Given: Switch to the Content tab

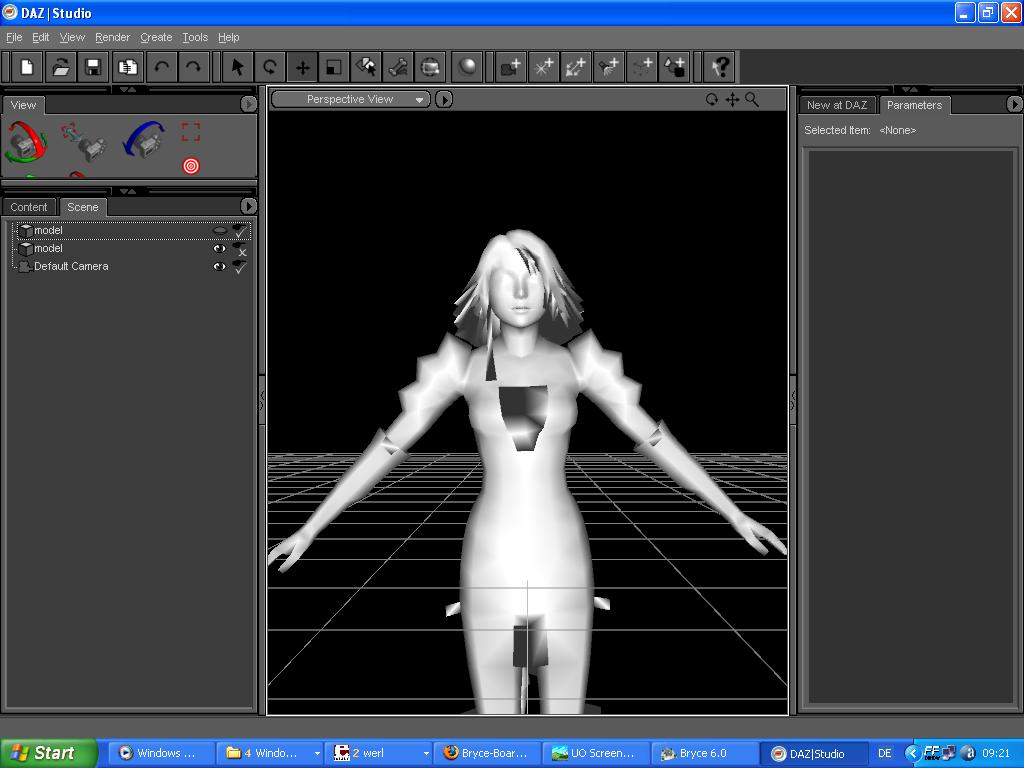Looking at the screenshot, I should [29, 207].
